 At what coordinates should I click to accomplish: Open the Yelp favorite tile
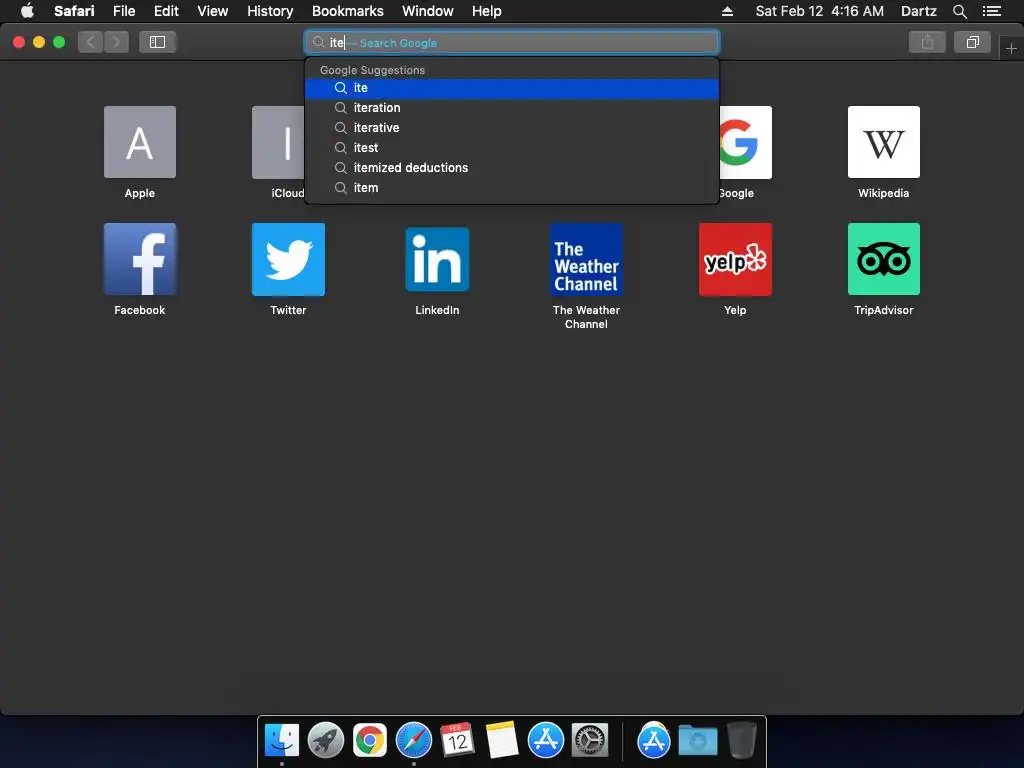click(x=735, y=259)
